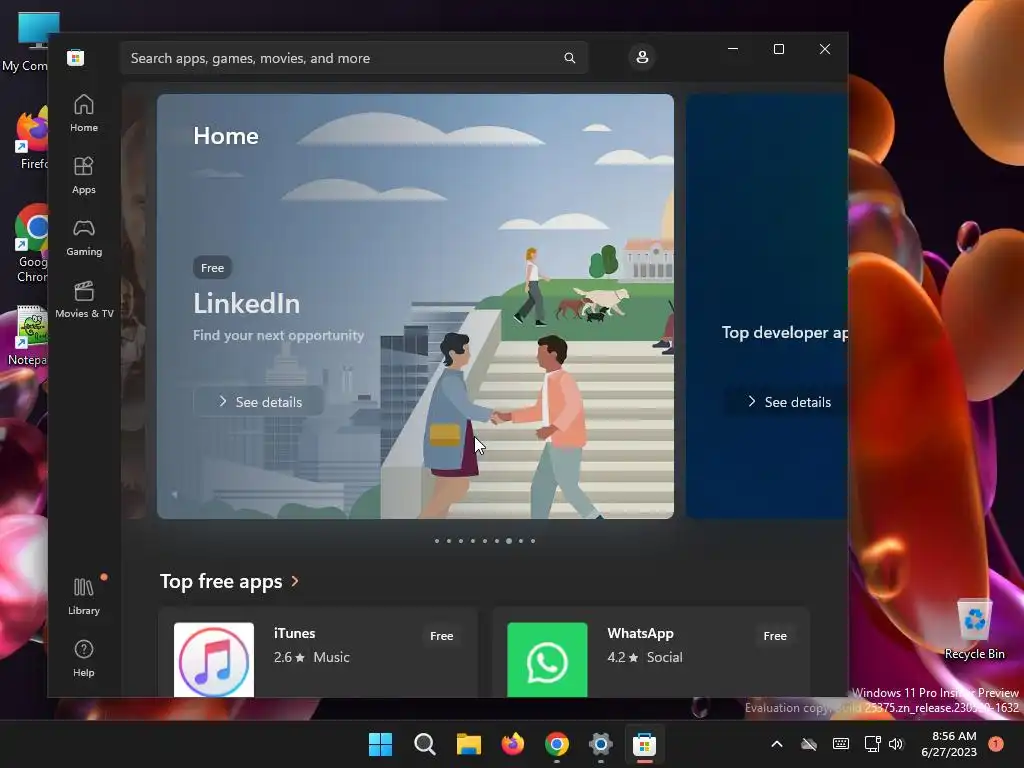Screen dimensions: 1024x768
Task: Select the last carousel page dot
Action: [533, 541]
